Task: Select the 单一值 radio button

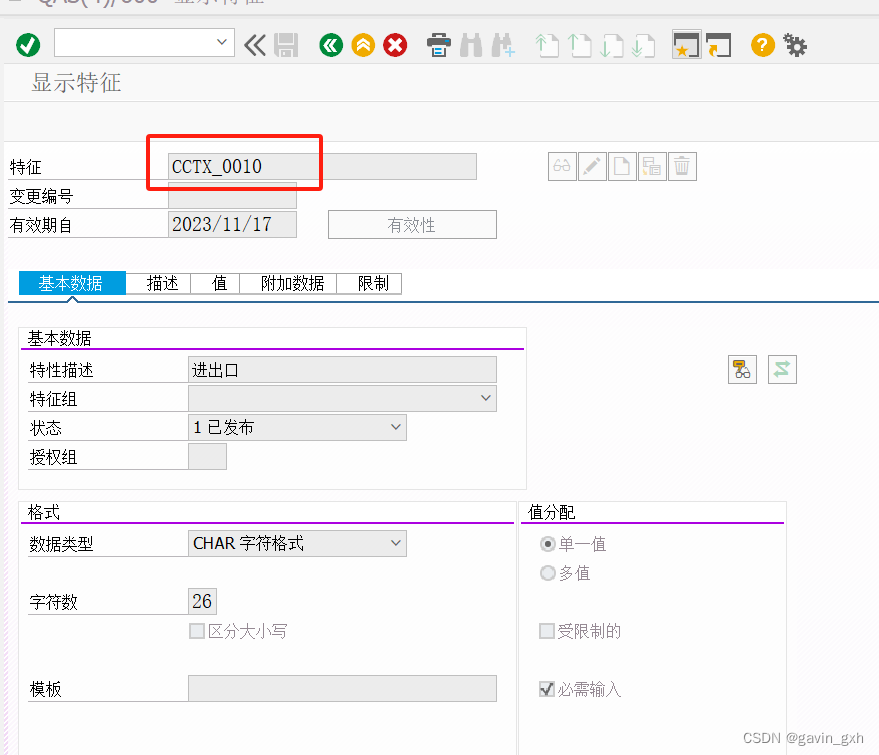Action: coord(549,544)
